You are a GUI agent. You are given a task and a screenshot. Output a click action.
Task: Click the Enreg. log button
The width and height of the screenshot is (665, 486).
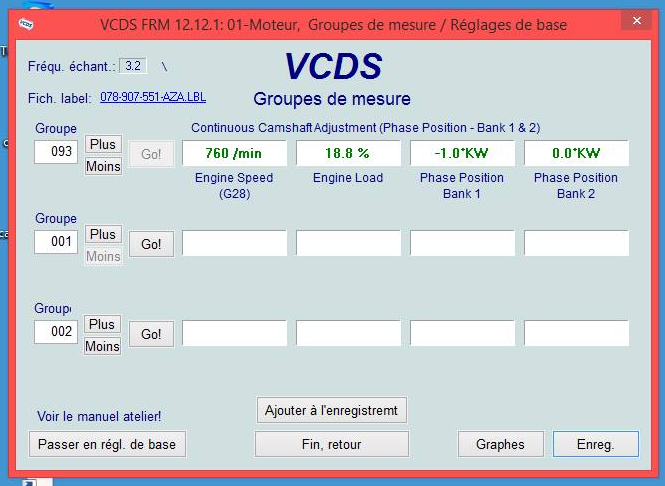click(x=595, y=444)
